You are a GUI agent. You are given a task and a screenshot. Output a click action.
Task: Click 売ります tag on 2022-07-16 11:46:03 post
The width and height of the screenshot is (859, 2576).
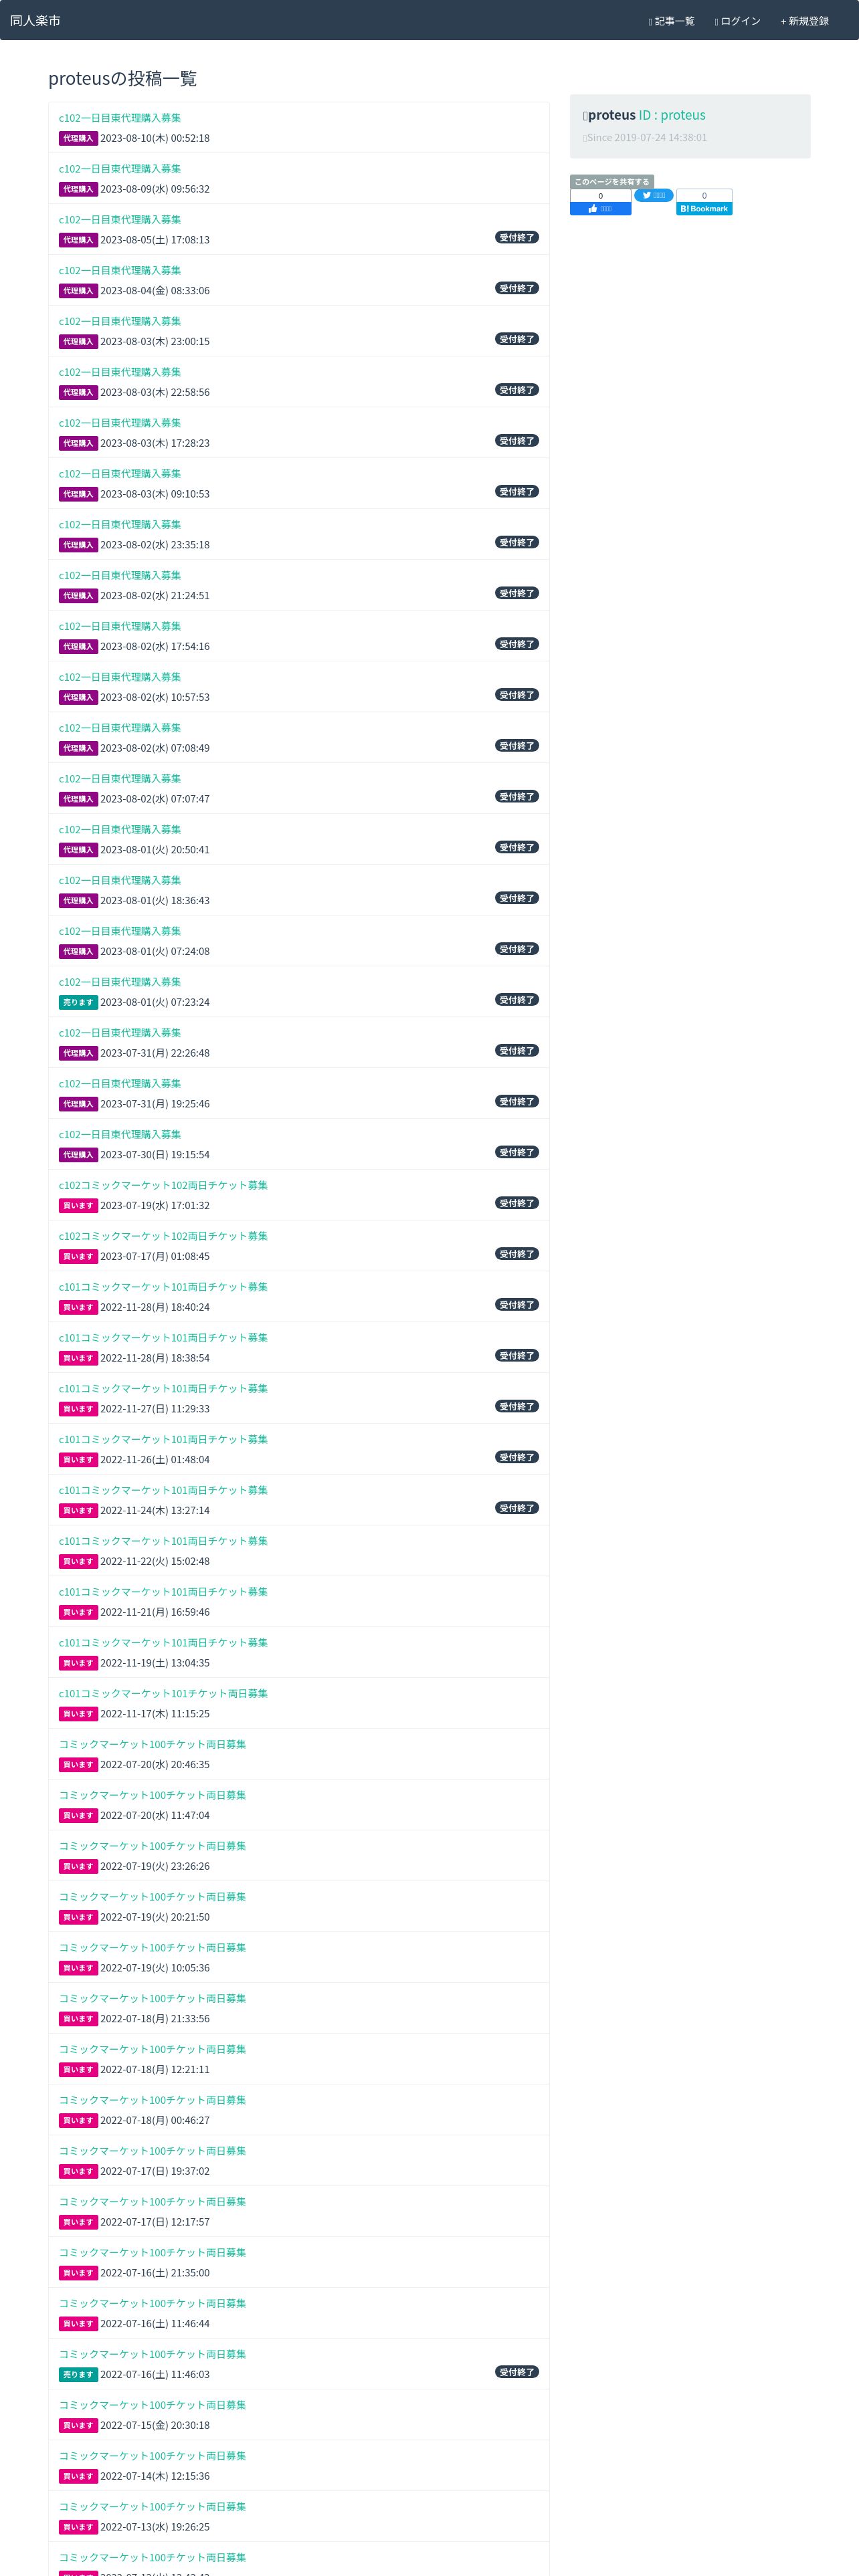pos(78,2374)
